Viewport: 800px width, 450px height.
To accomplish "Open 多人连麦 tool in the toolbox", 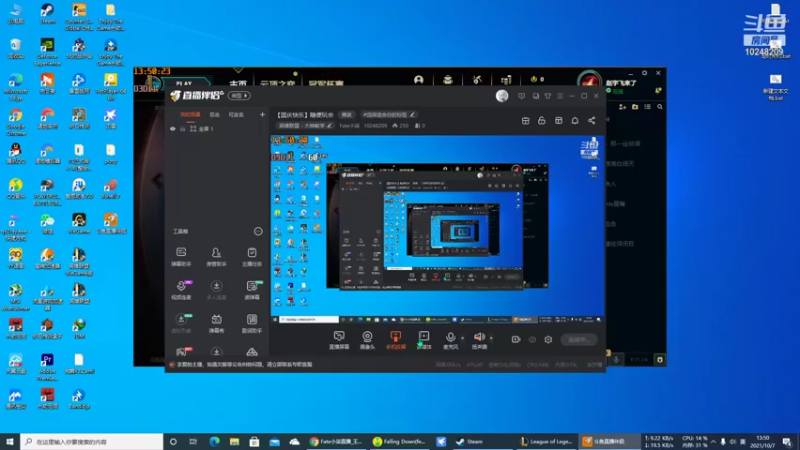I will [216, 290].
